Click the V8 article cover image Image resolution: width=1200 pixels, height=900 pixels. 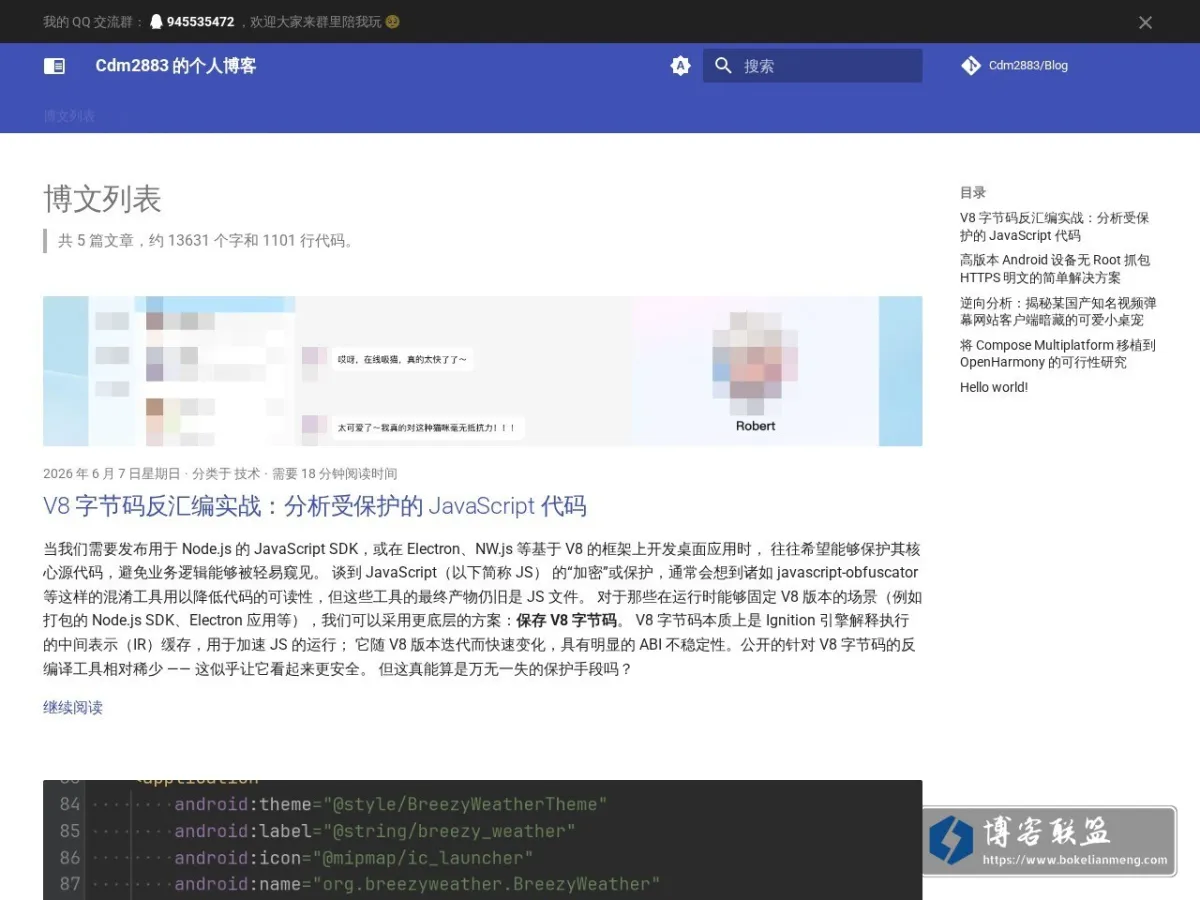click(x=482, y=371)
